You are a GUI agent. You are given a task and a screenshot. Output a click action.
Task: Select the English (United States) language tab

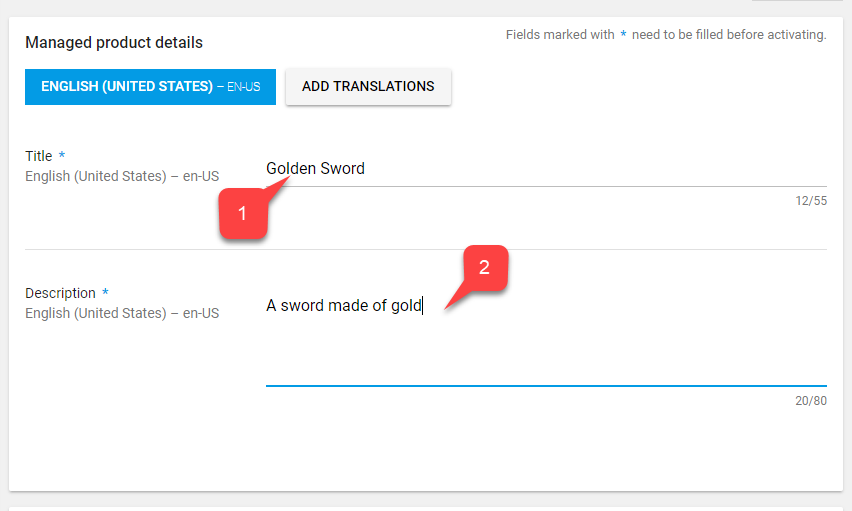(x=150, y=86)
